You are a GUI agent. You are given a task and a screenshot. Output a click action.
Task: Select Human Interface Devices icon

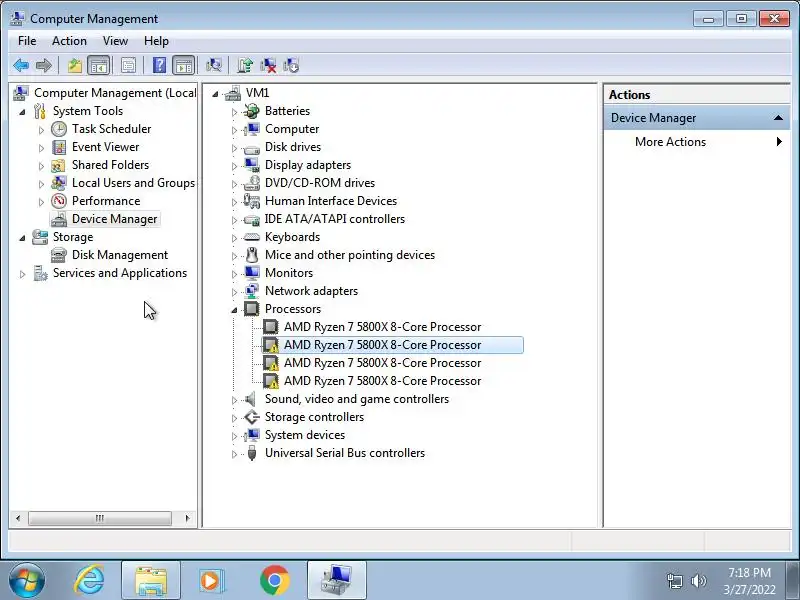click(252, 201)
